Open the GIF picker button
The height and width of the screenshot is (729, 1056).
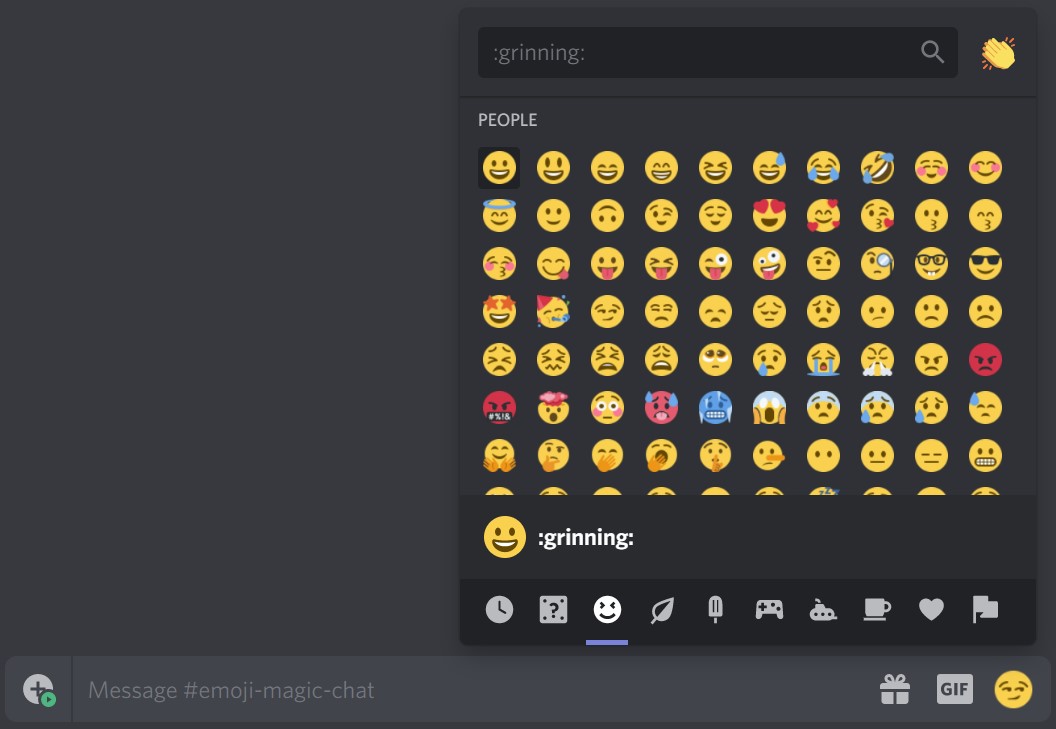tap(954, 689)
